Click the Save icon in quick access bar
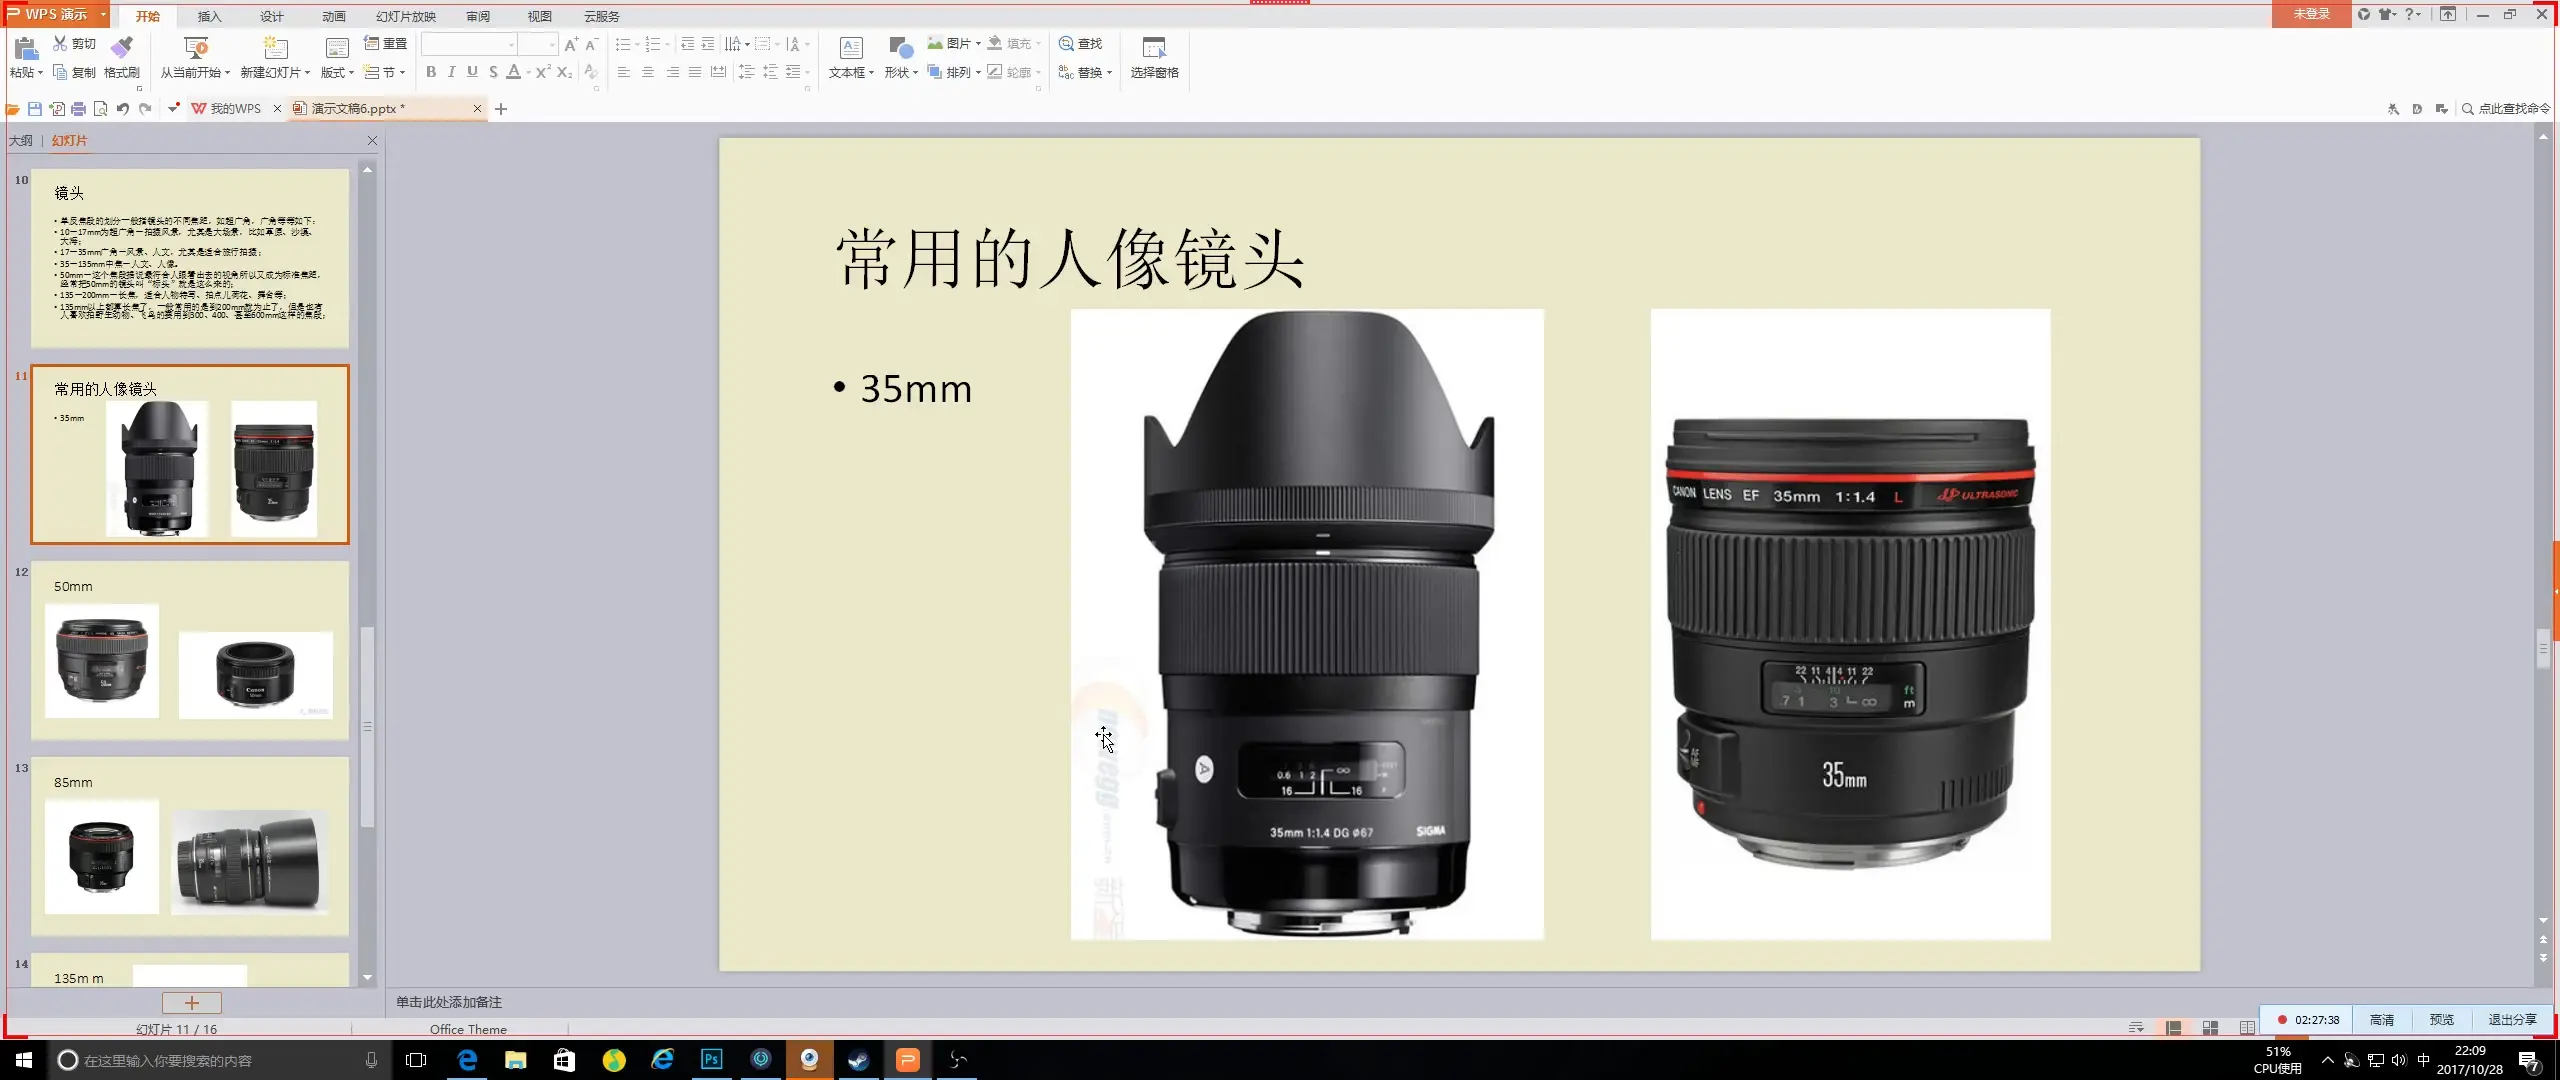 (35, 108)
